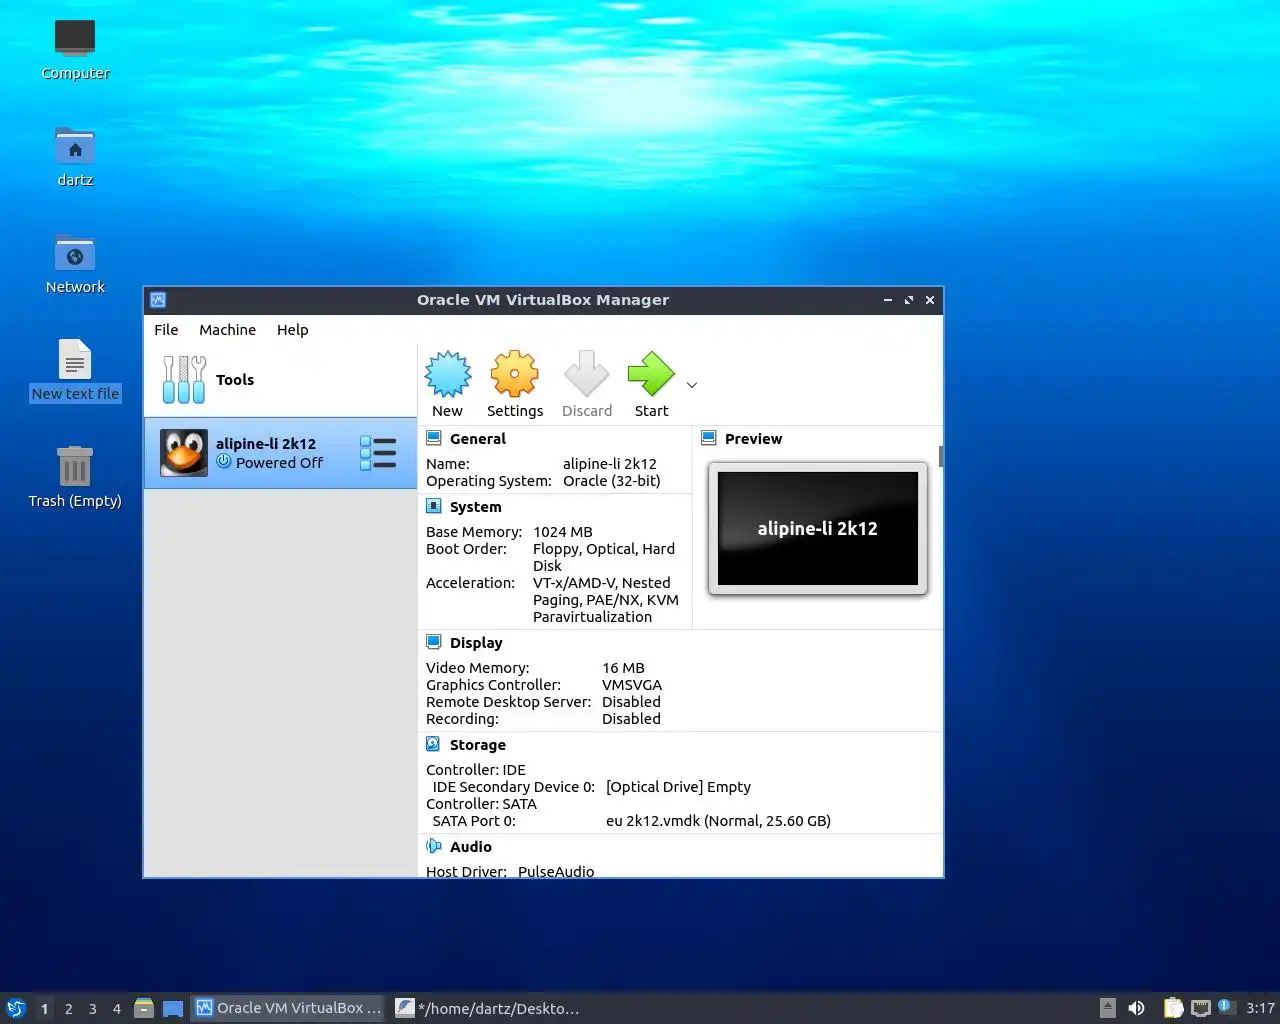
Task: Click the /home/dartz/Deskto... taskbar button
Action: (488, 1008)
